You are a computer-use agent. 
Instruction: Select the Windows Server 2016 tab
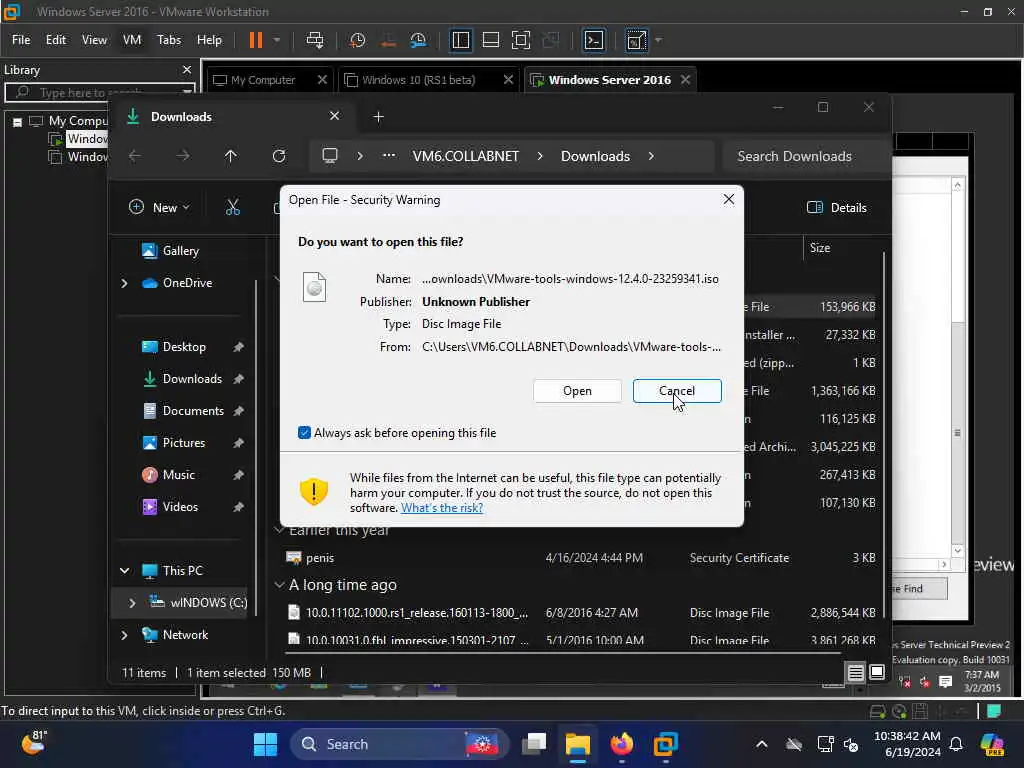point(609,80)
